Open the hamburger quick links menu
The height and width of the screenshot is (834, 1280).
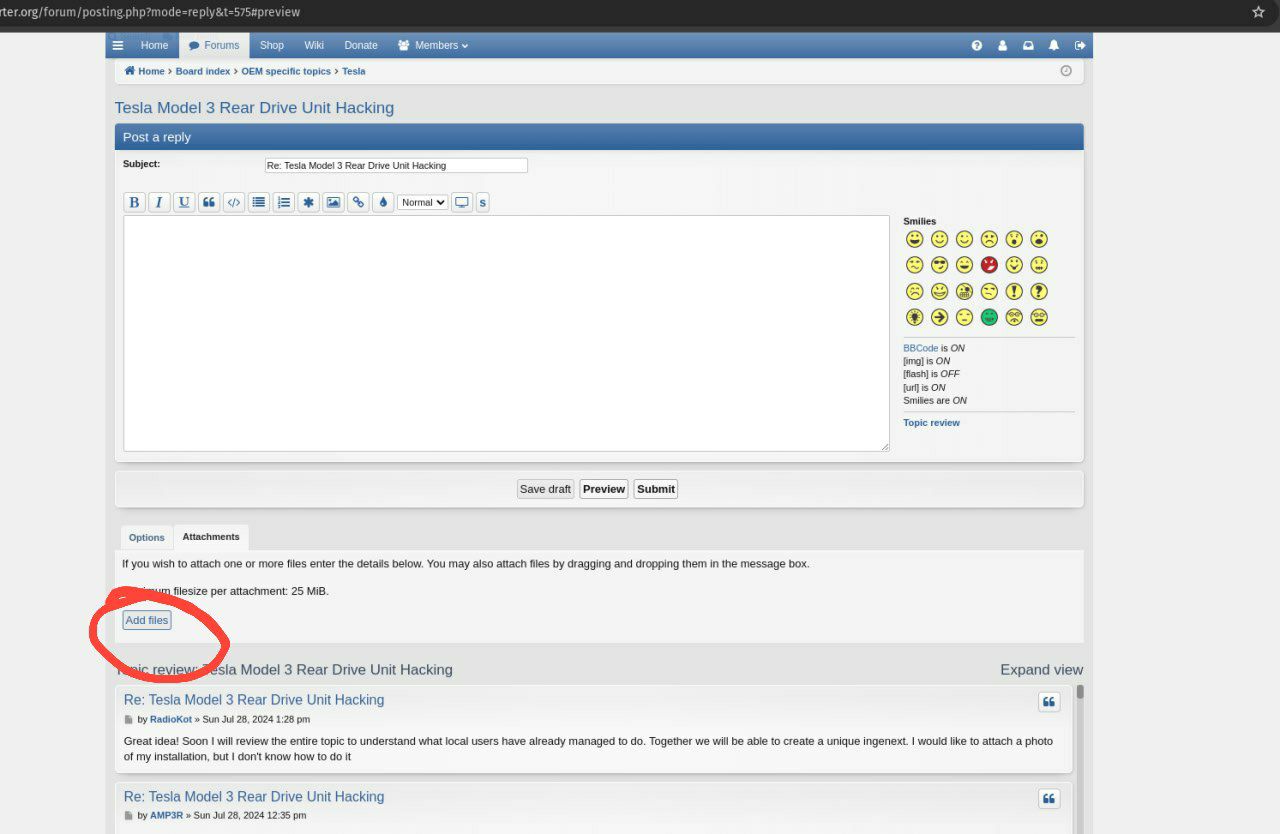point(118,45)
